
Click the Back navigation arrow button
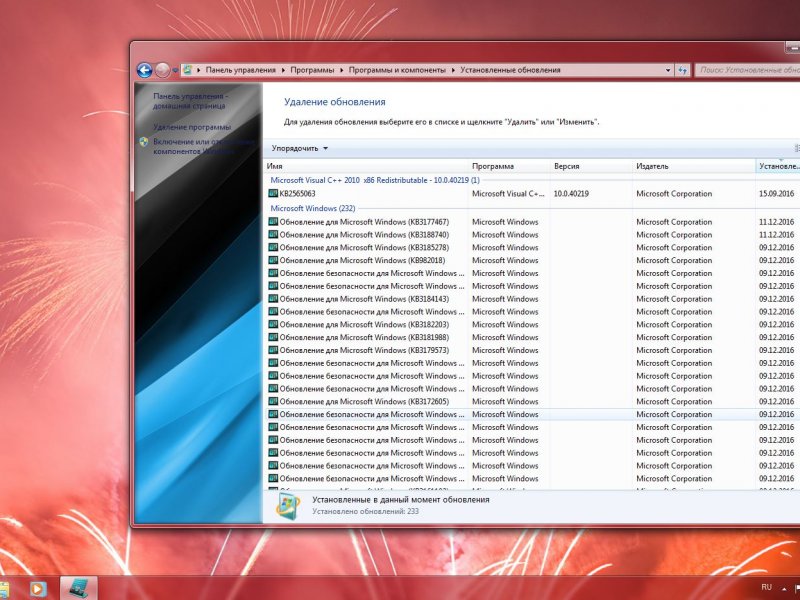point(144,70)
